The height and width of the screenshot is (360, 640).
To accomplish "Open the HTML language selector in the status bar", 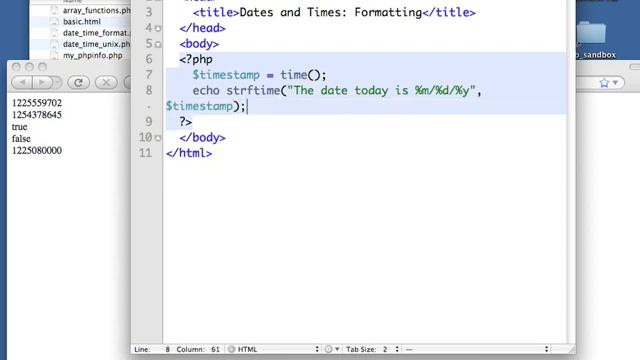I will [273, 349].
